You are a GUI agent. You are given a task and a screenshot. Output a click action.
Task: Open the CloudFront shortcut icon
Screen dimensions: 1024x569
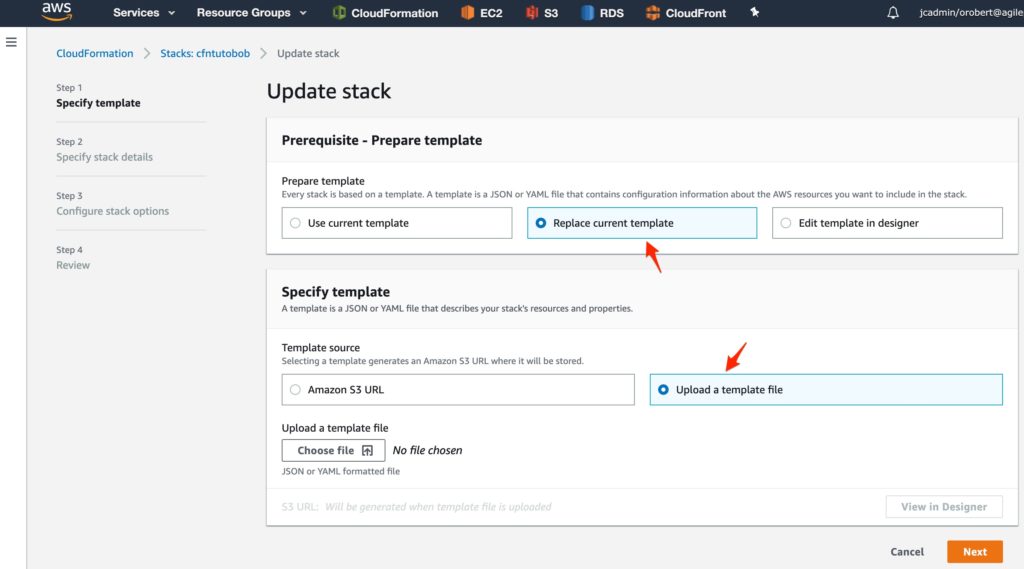(652, 12)
